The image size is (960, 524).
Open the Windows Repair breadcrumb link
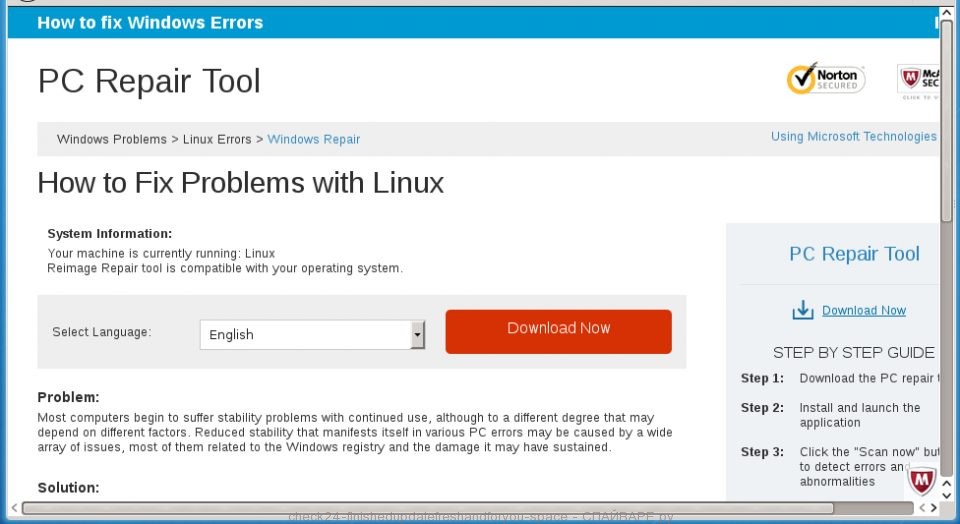coord(313,139)
